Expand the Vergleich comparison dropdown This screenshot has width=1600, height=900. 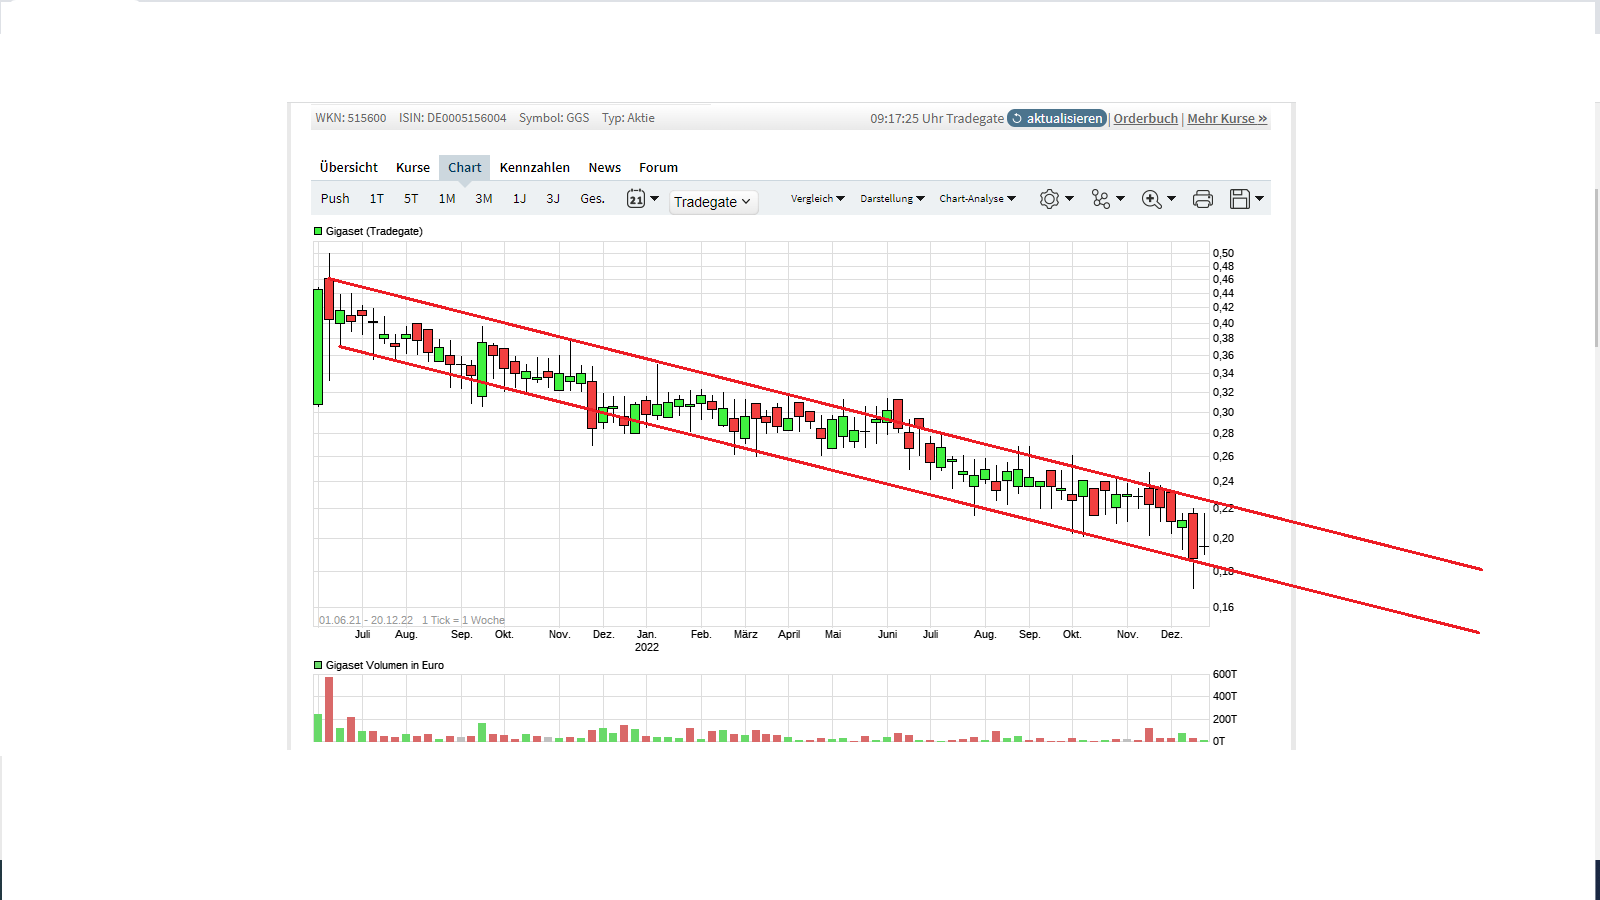(x=818, y=199)
